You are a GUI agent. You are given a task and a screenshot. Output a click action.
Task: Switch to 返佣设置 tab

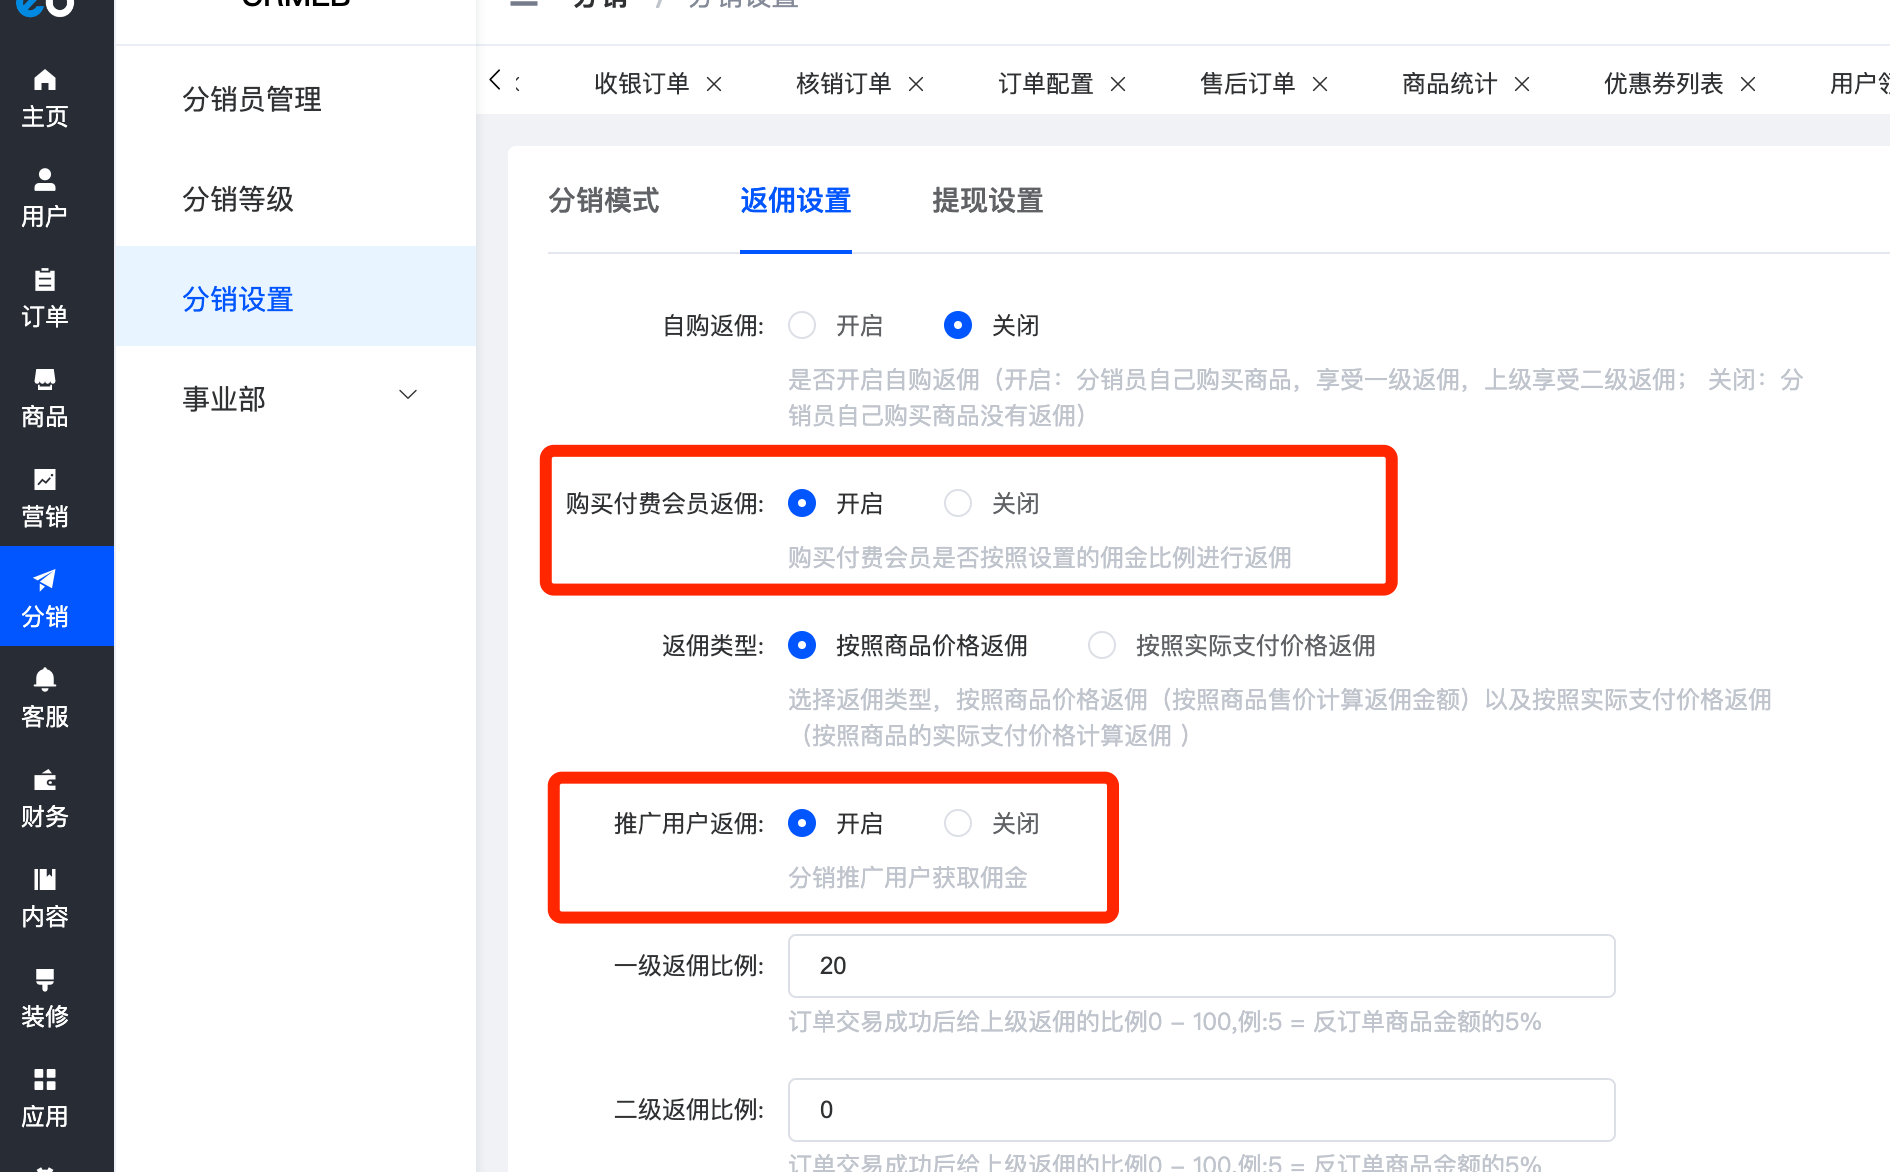point(796,200)
